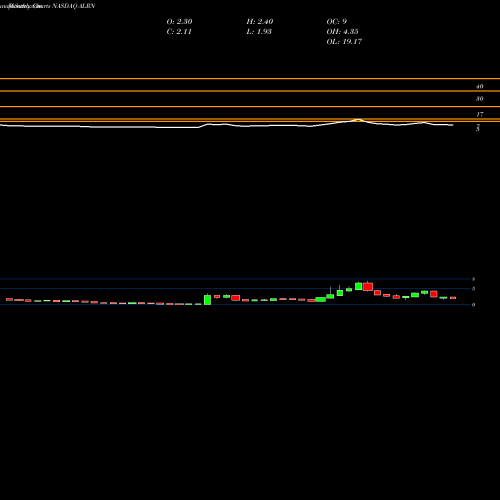Select the open value O: 2.30

coord(179,21)
